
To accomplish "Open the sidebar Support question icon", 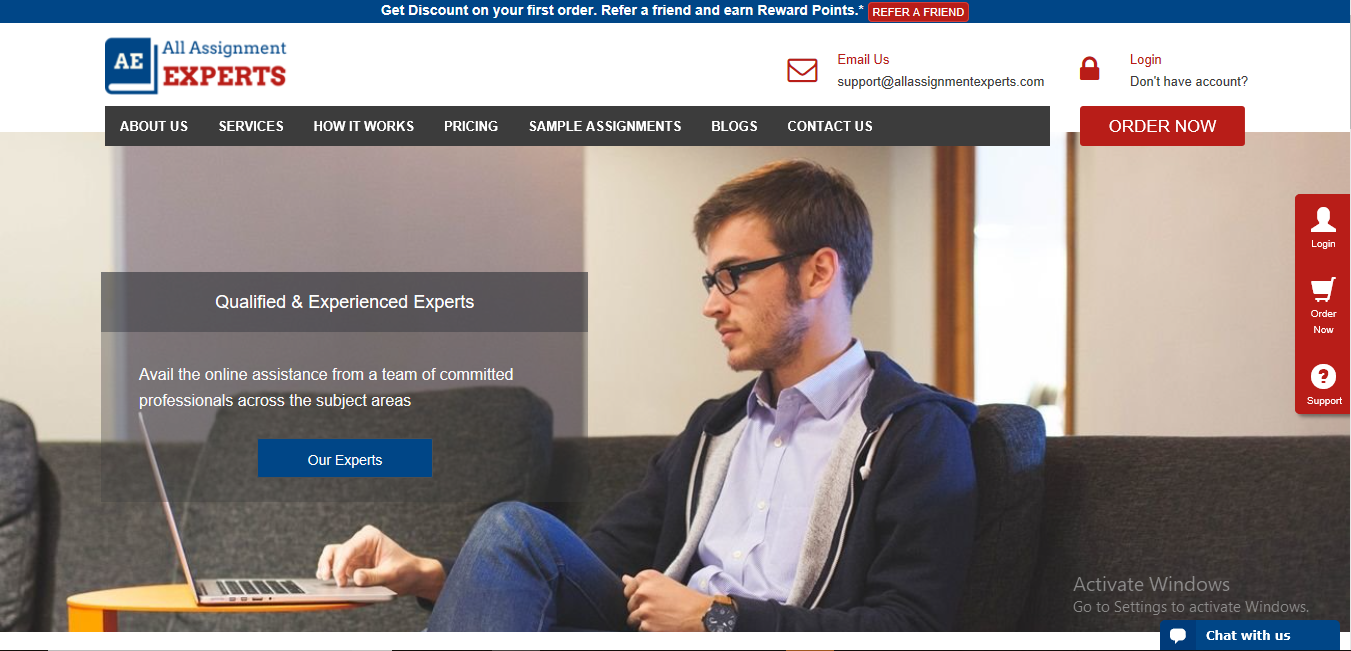I will (x=1323, y=376).
